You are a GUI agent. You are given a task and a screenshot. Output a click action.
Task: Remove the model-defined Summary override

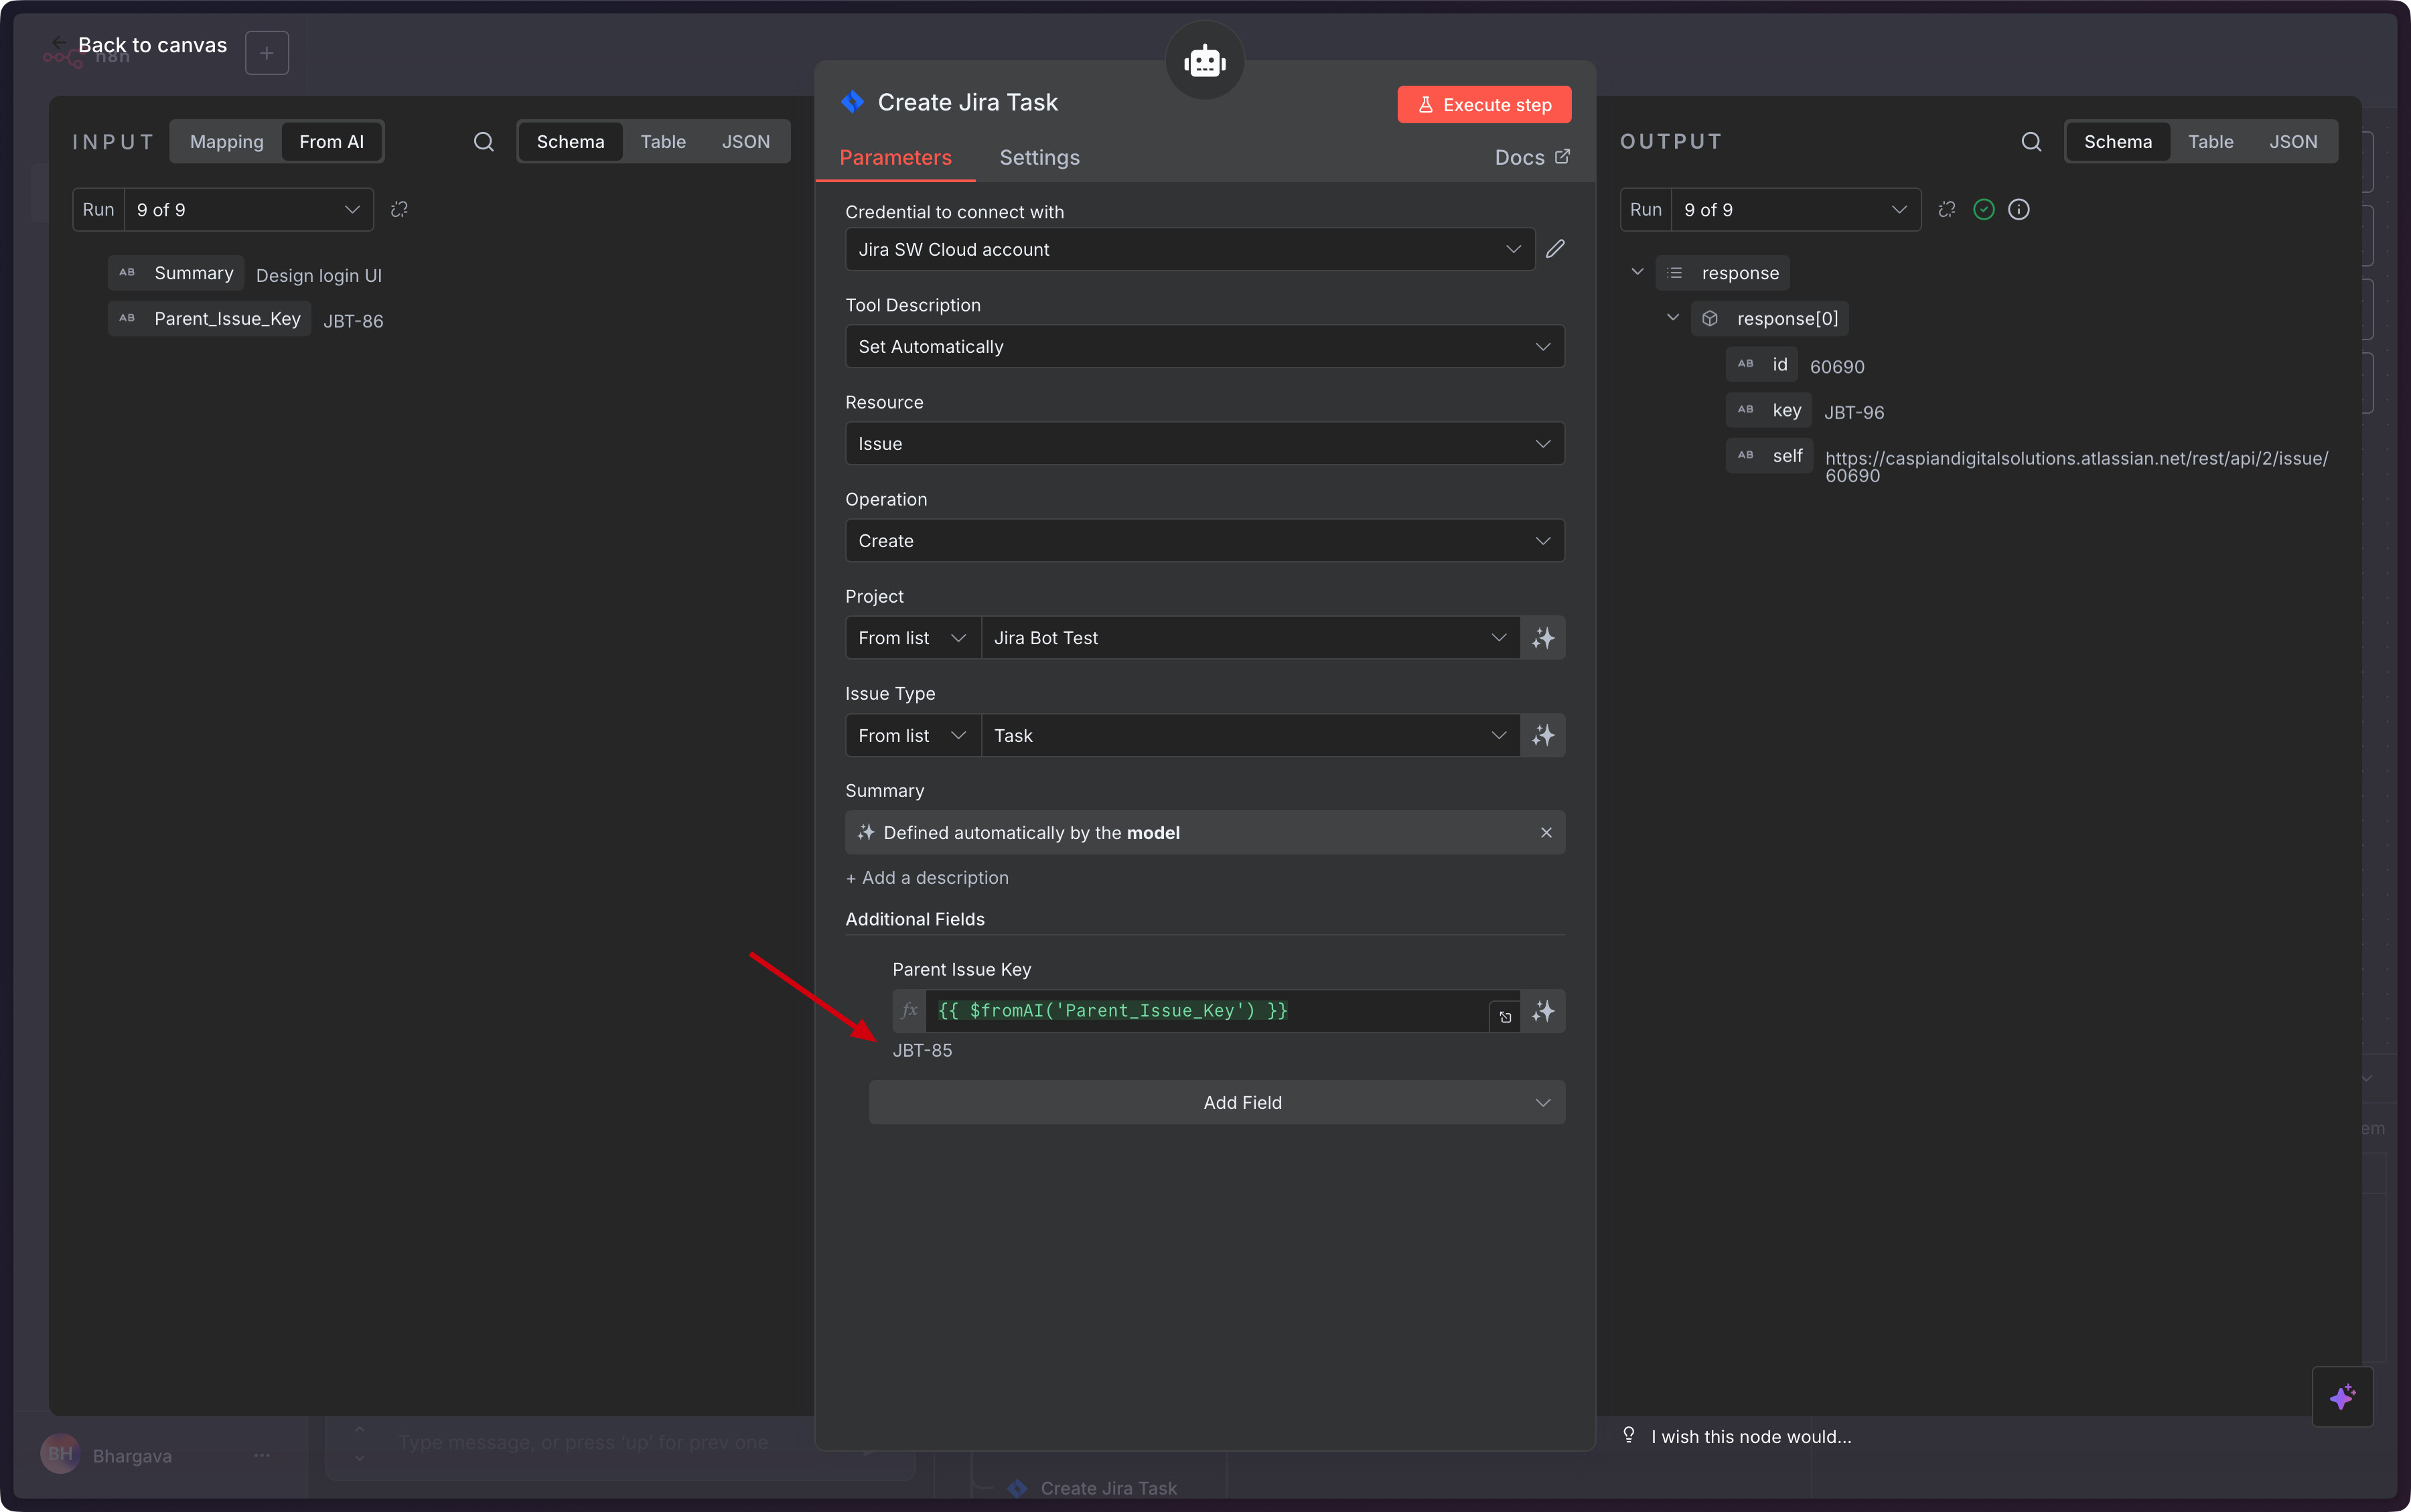[1546, 833]
